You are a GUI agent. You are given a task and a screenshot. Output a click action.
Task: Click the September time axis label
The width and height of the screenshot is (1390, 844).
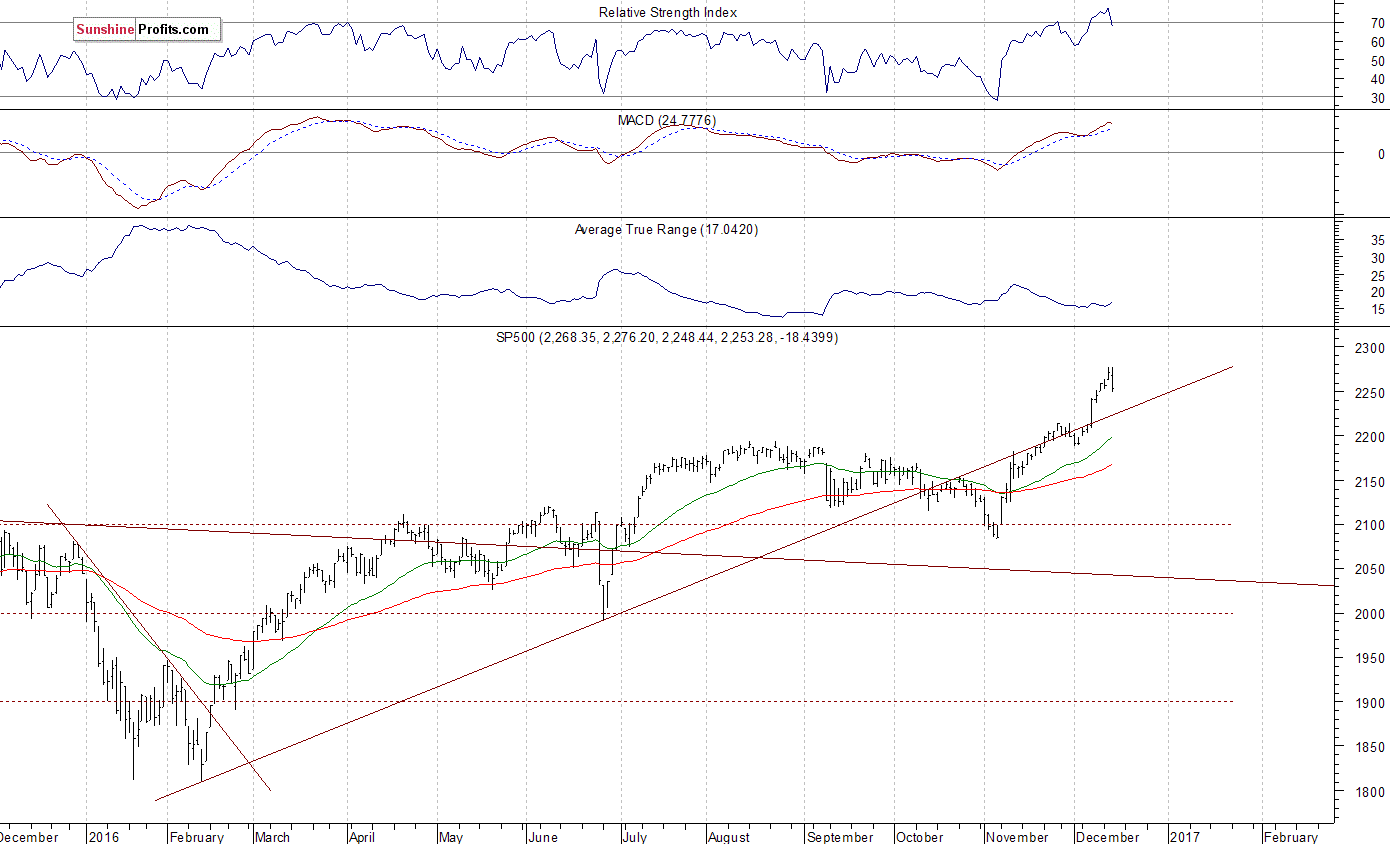[841, 837]
